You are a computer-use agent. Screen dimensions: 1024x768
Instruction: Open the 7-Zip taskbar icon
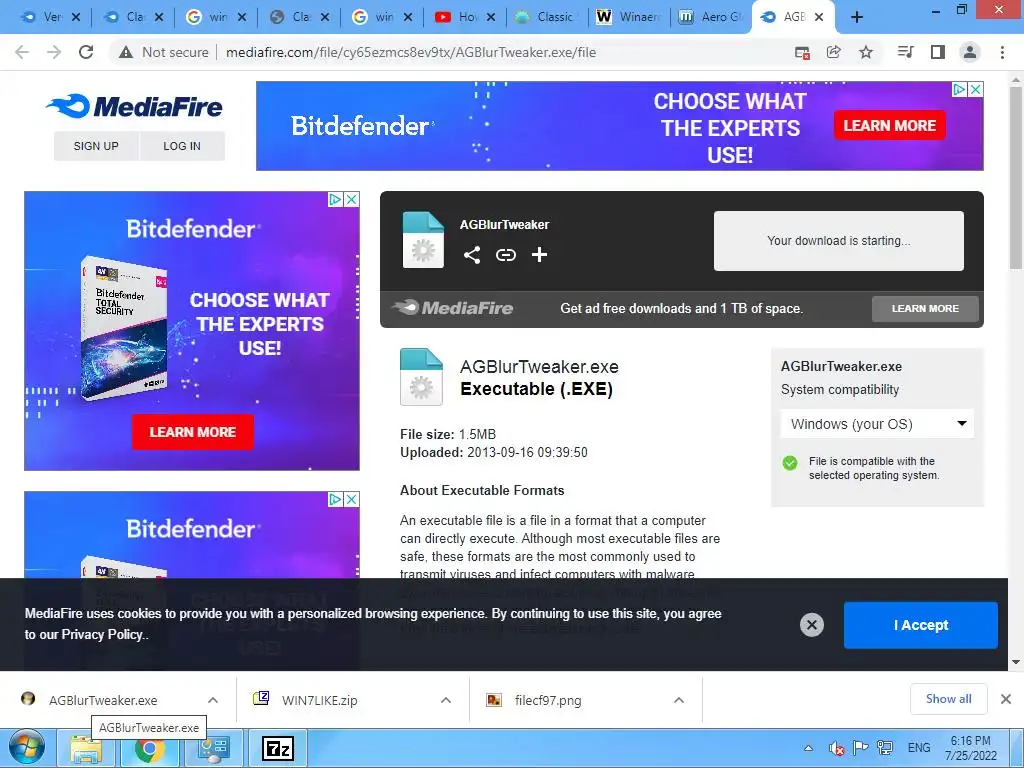[x=278, y=749]
